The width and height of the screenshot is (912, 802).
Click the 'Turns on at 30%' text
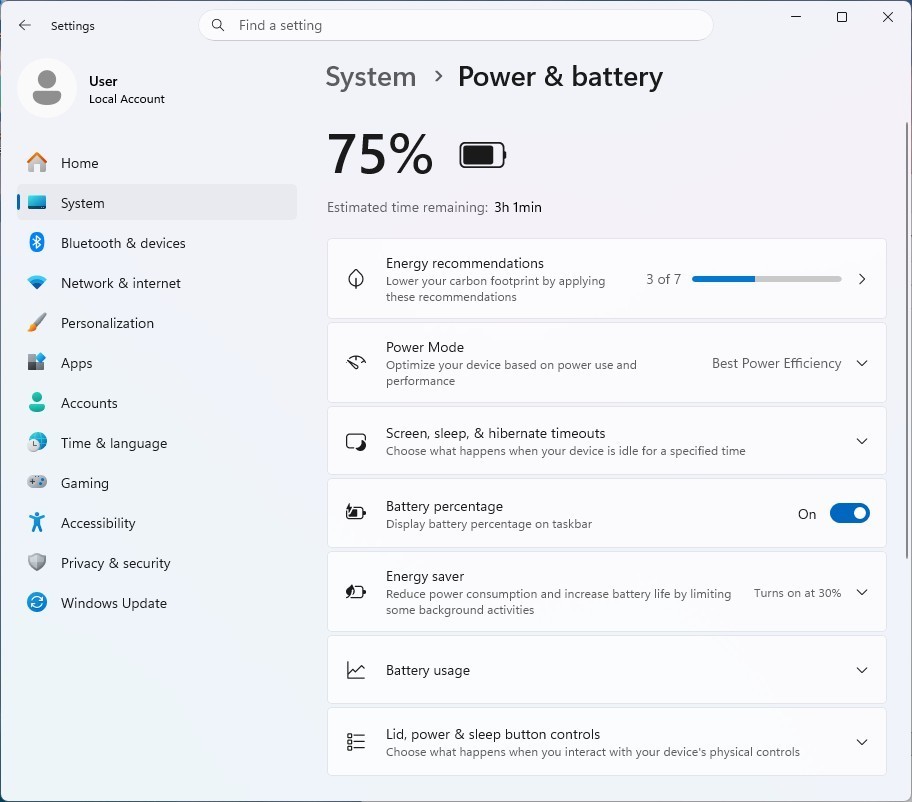pyautogui.click(x=797, y=593)
